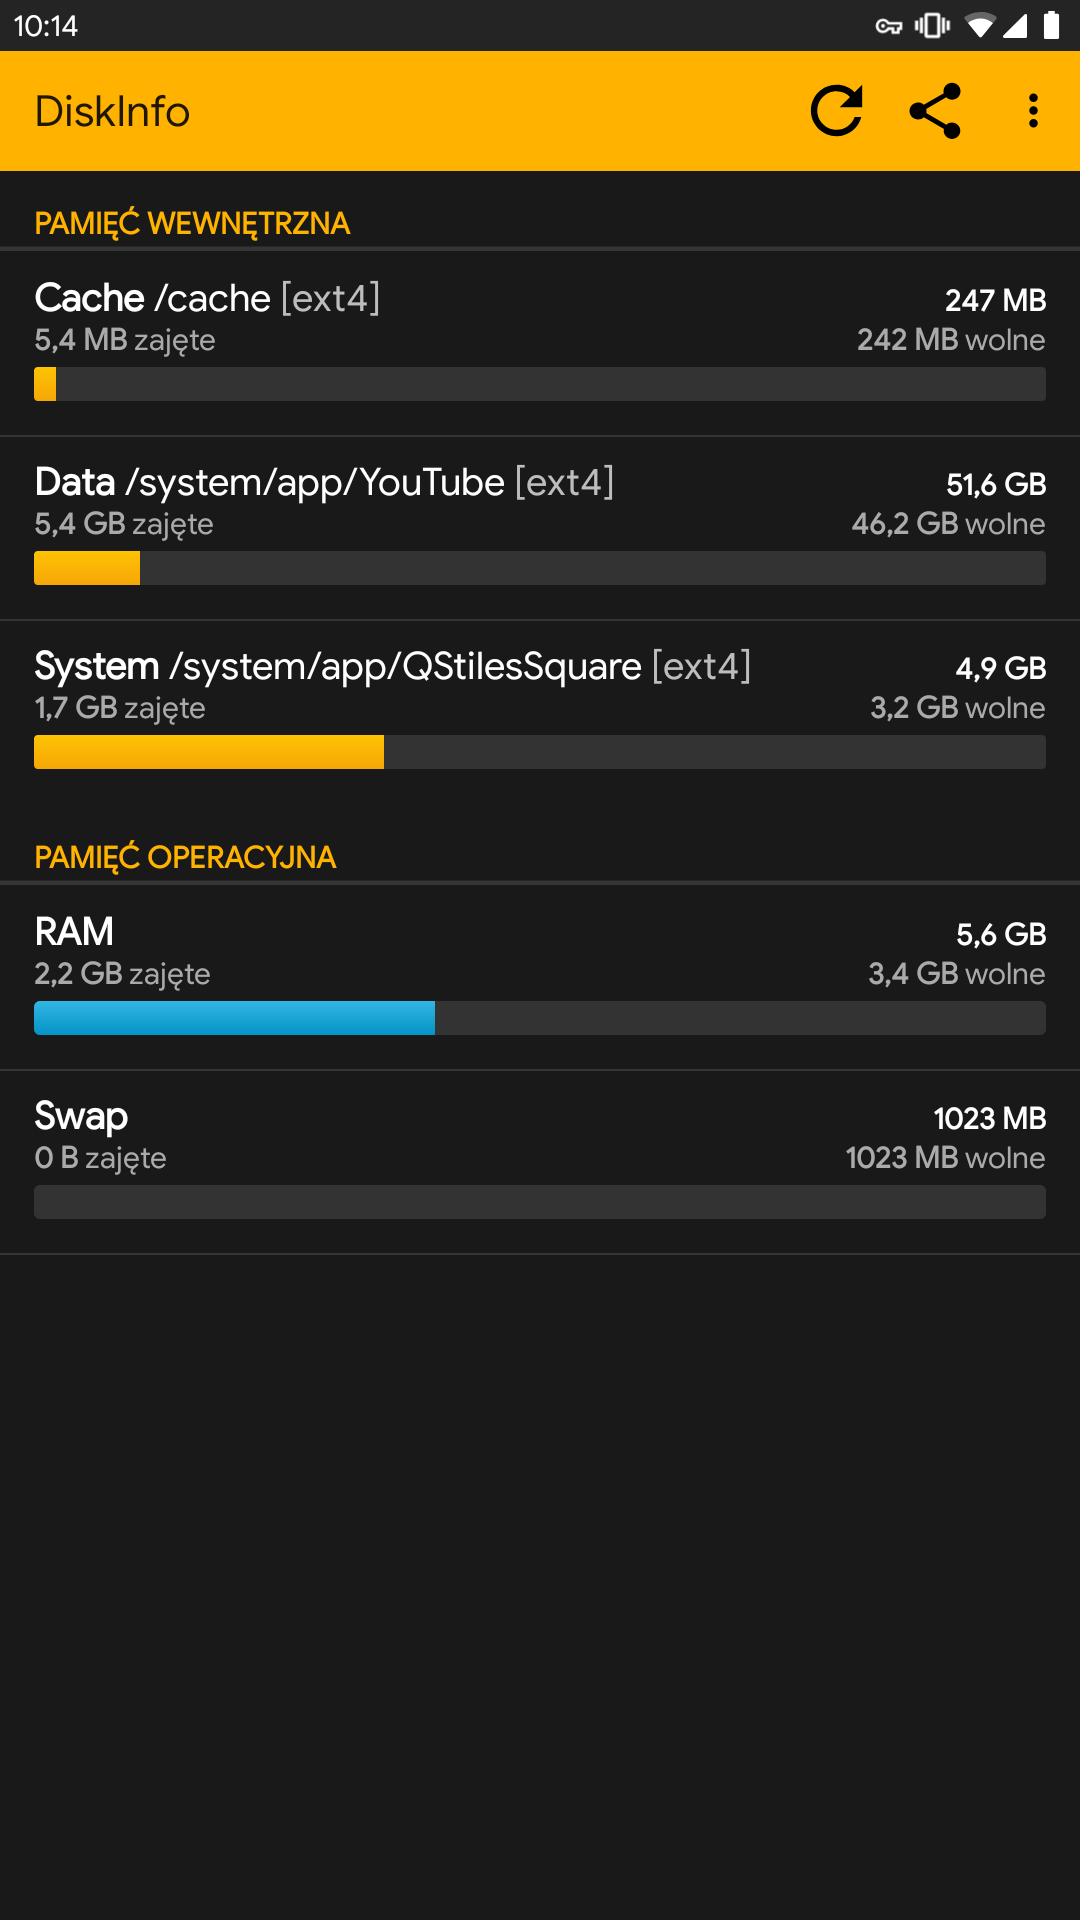
Task: Tap the clock showing 10:14
Action: pyautogui.click(x=46, y=26)
